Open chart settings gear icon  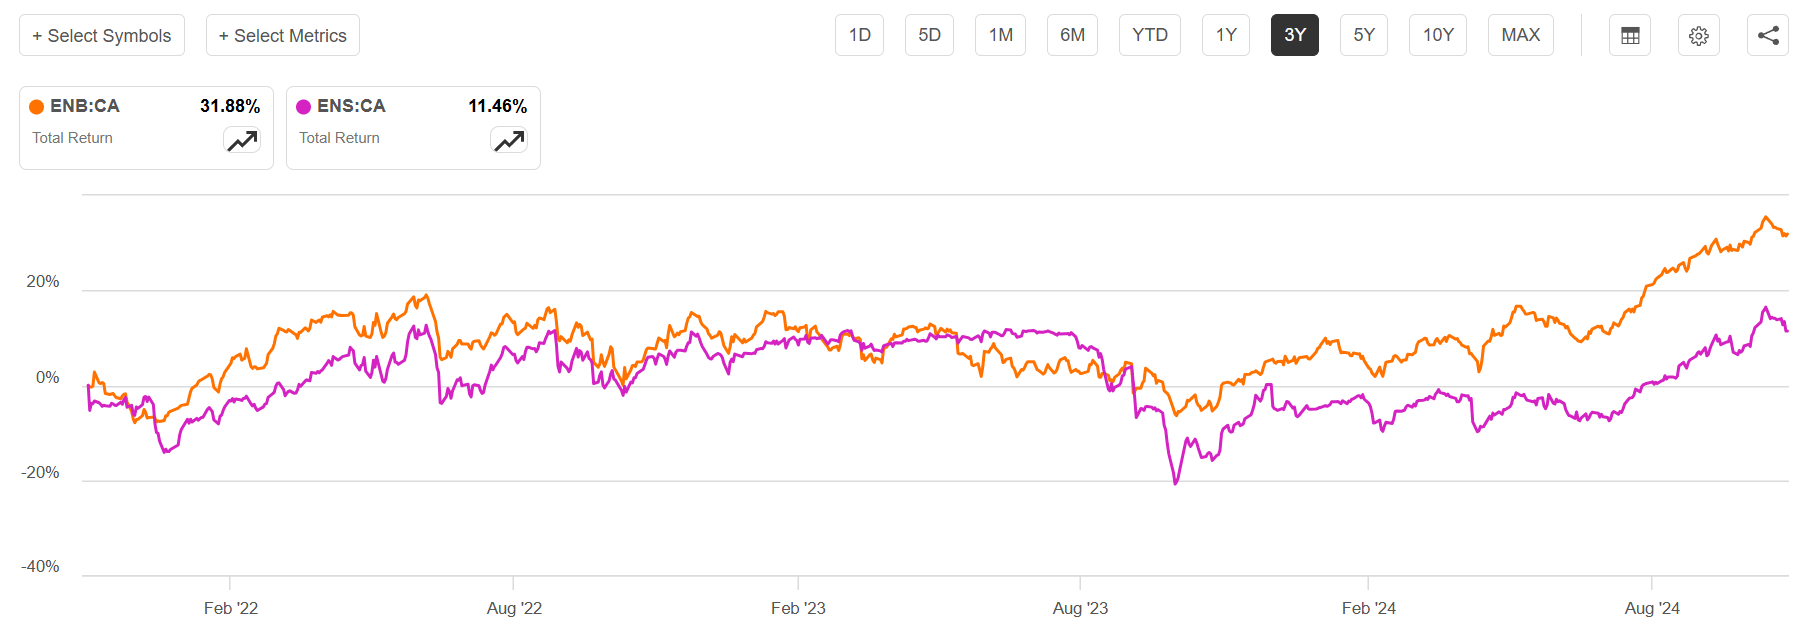(1698, 36)
